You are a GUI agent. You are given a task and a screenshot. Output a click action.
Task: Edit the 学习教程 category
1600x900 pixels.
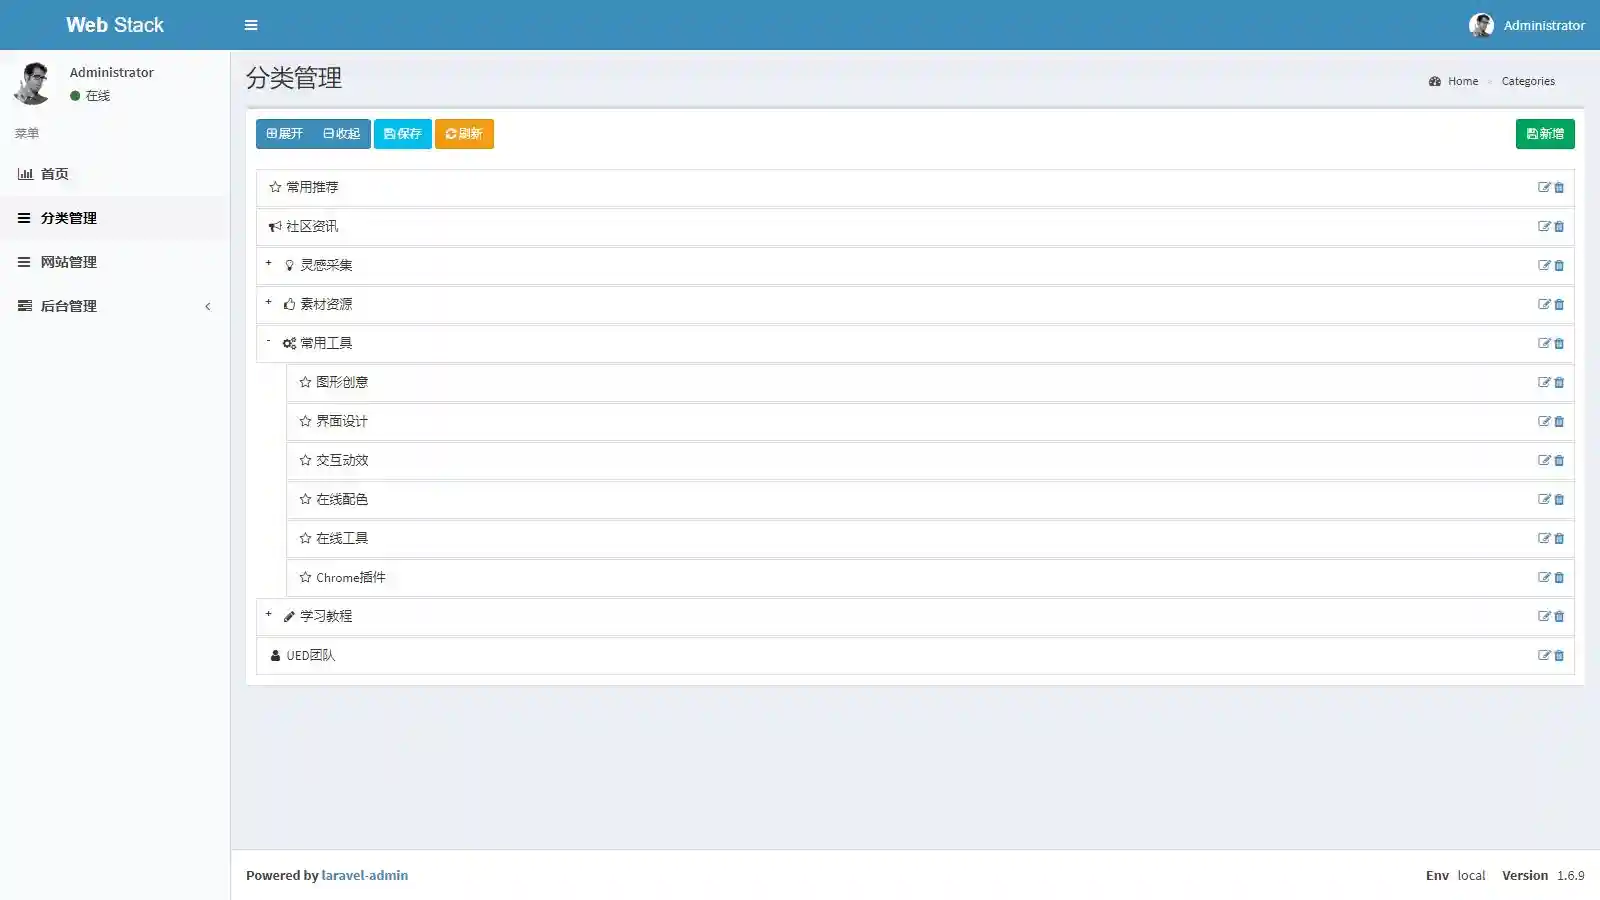pos(1544,616)
